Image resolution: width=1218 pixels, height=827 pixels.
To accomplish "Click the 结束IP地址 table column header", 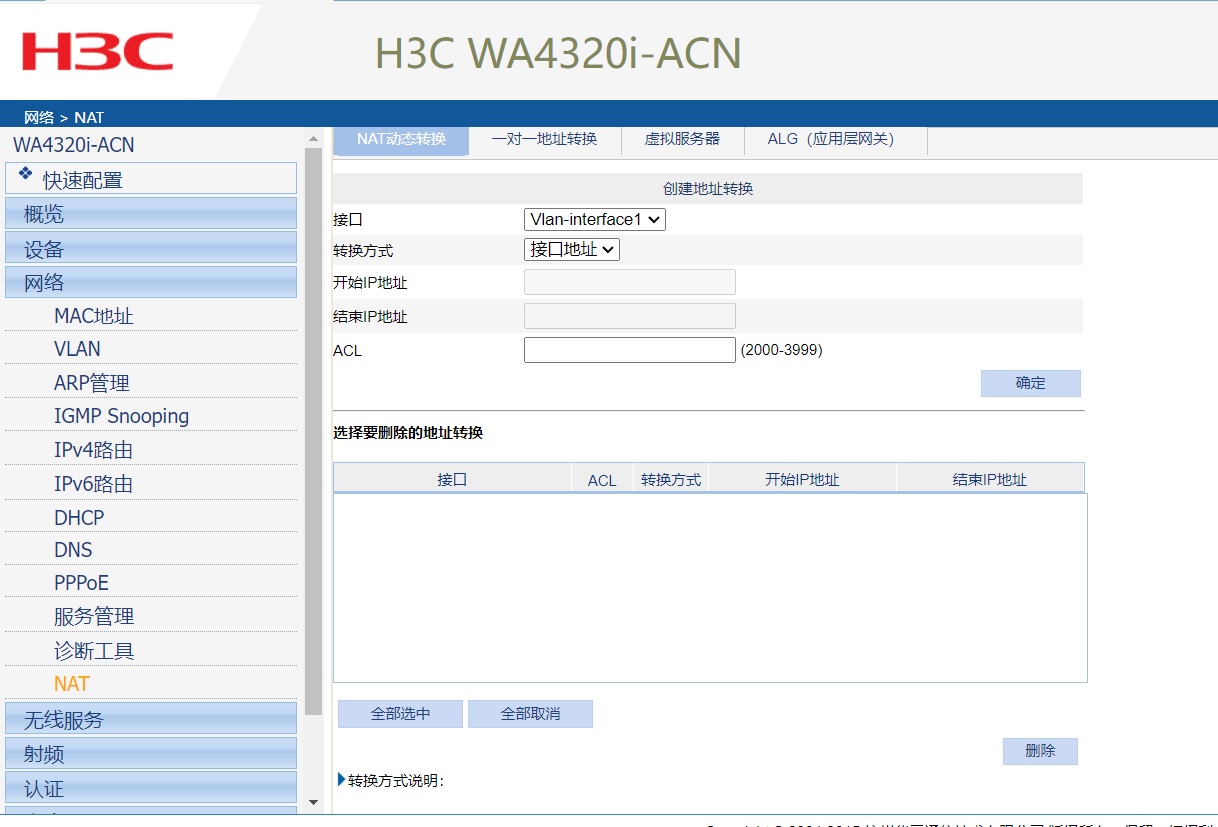I will tap(990, 479).
